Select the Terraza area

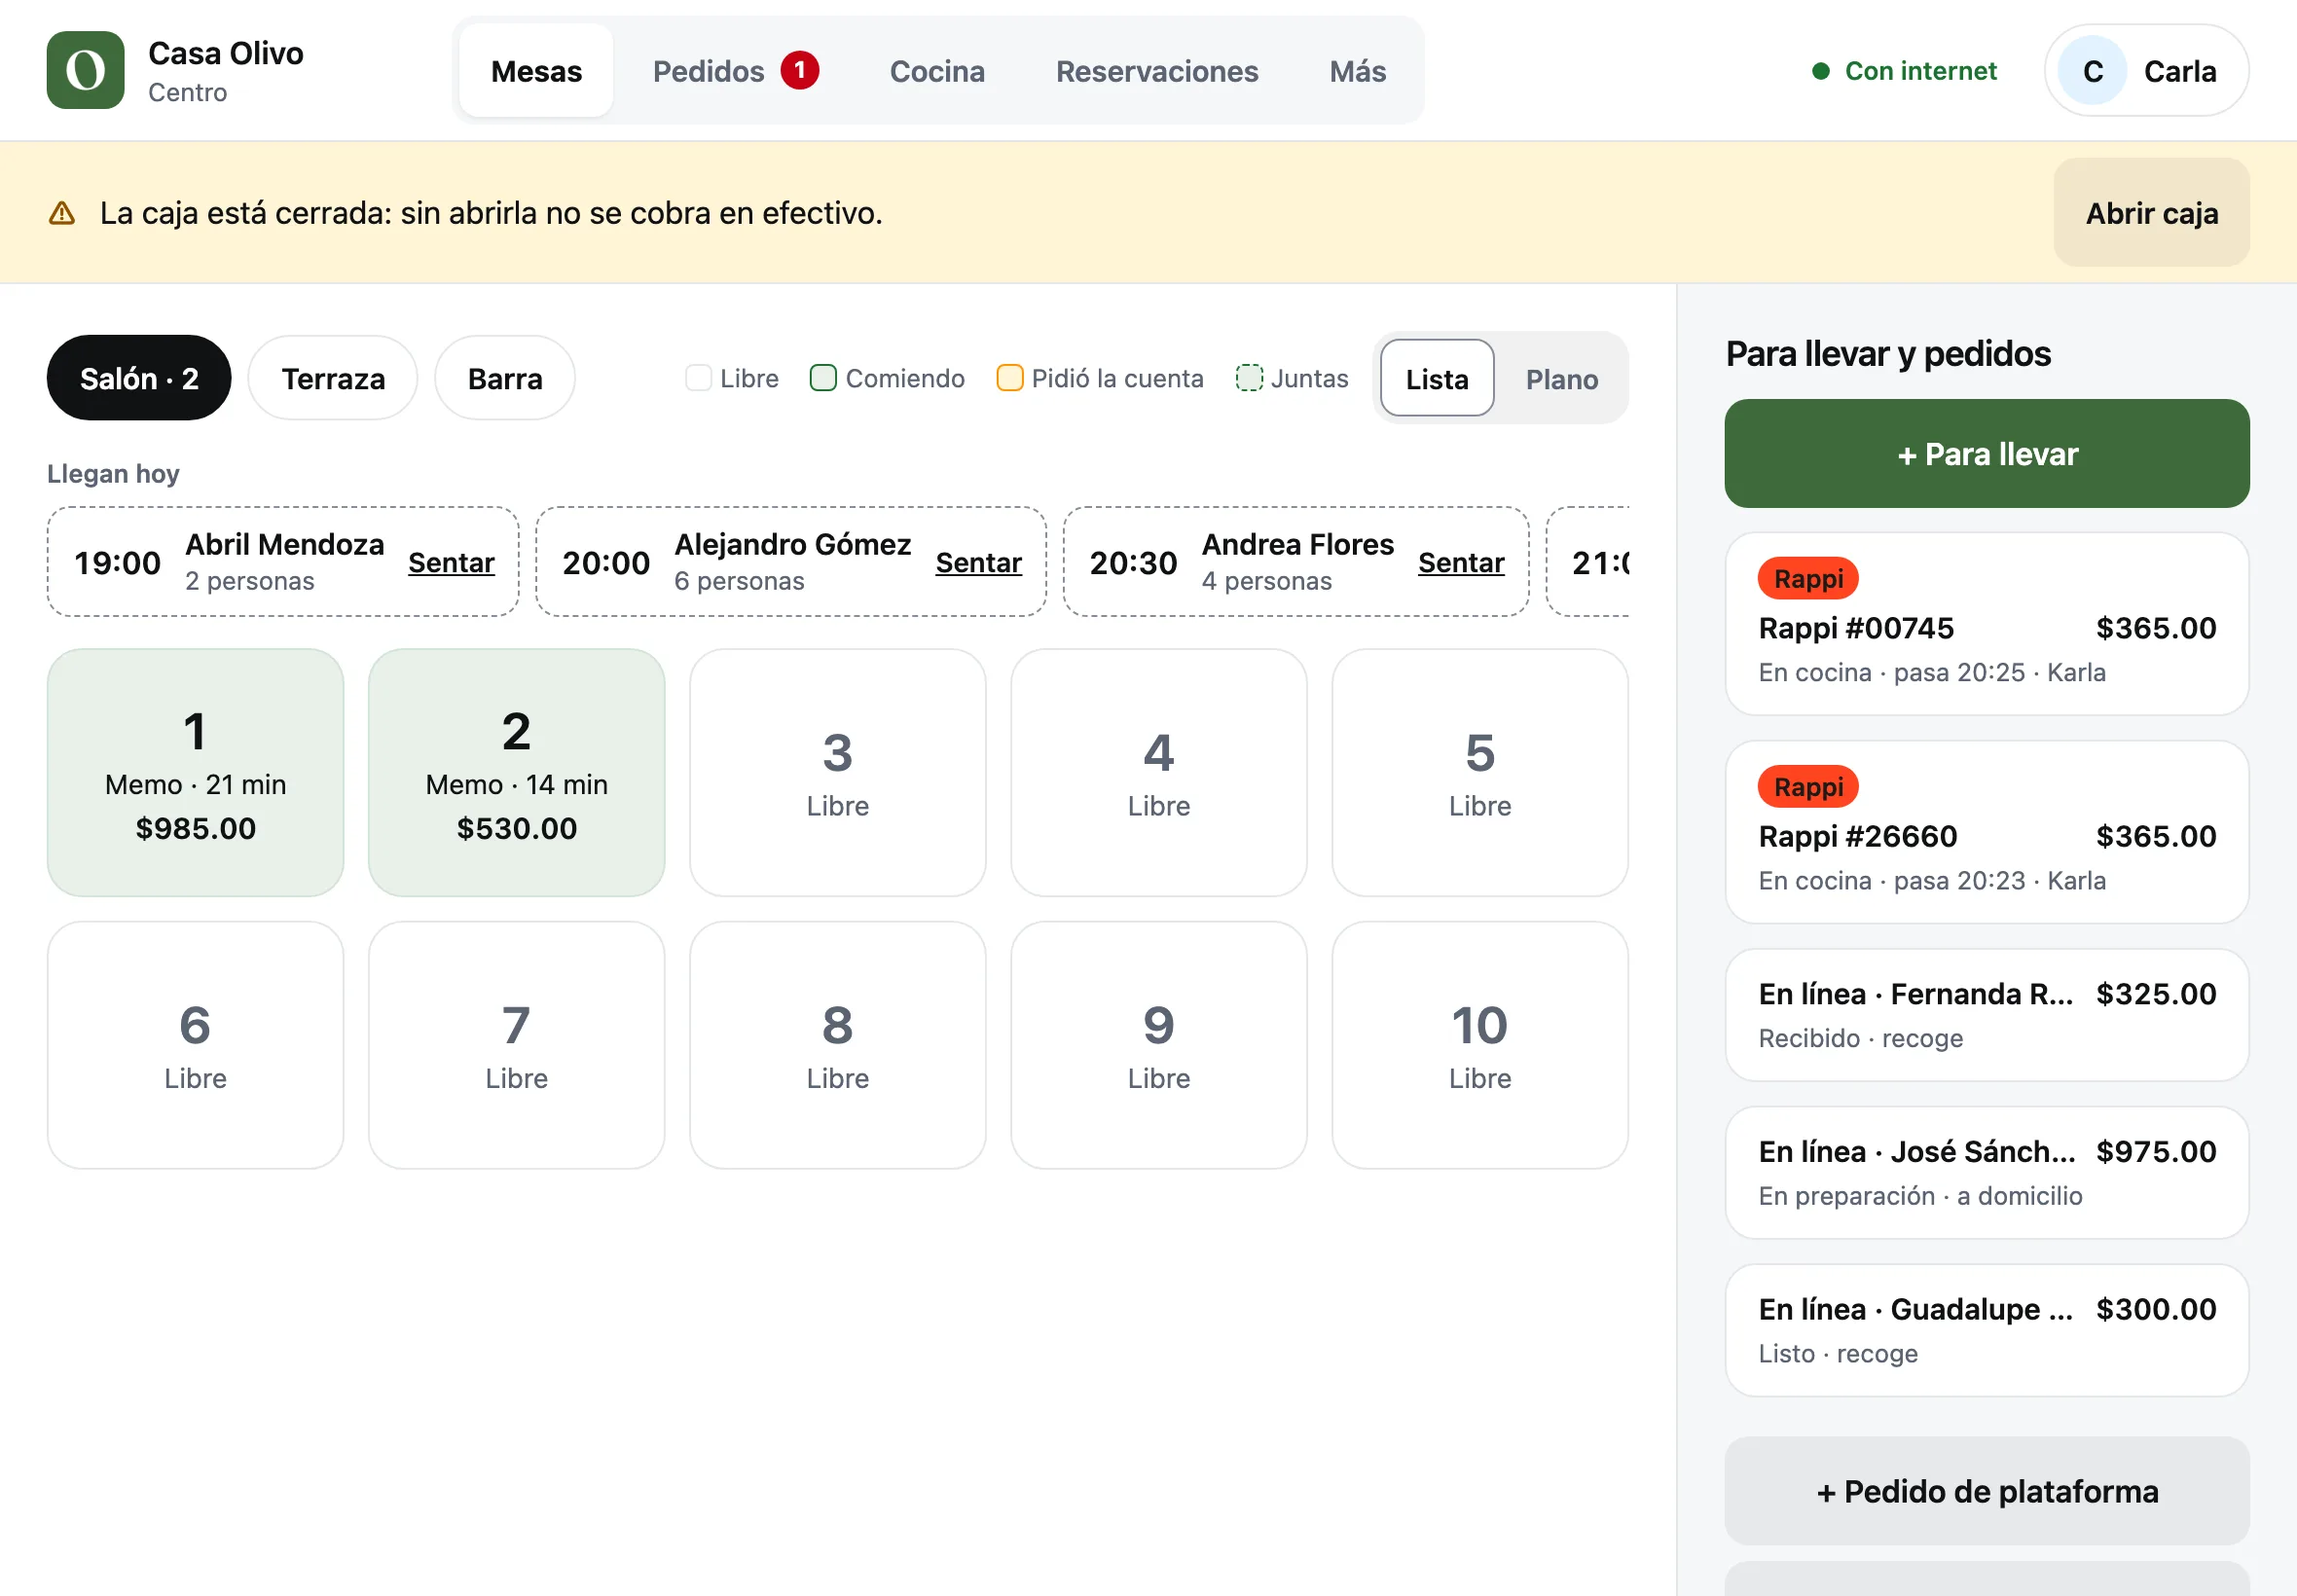pyautogui.click(x=333, y=378)
